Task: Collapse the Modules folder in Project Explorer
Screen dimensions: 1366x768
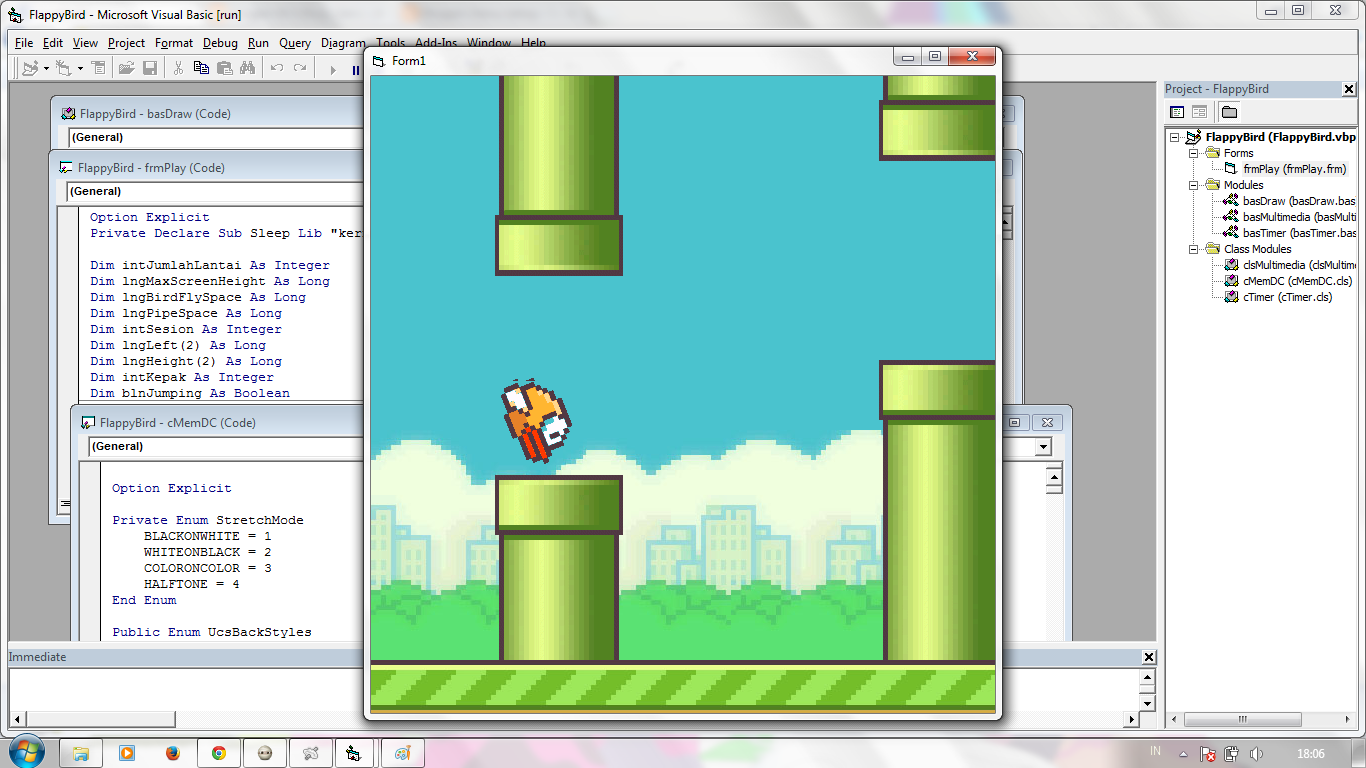Action: click(1195, 185)
